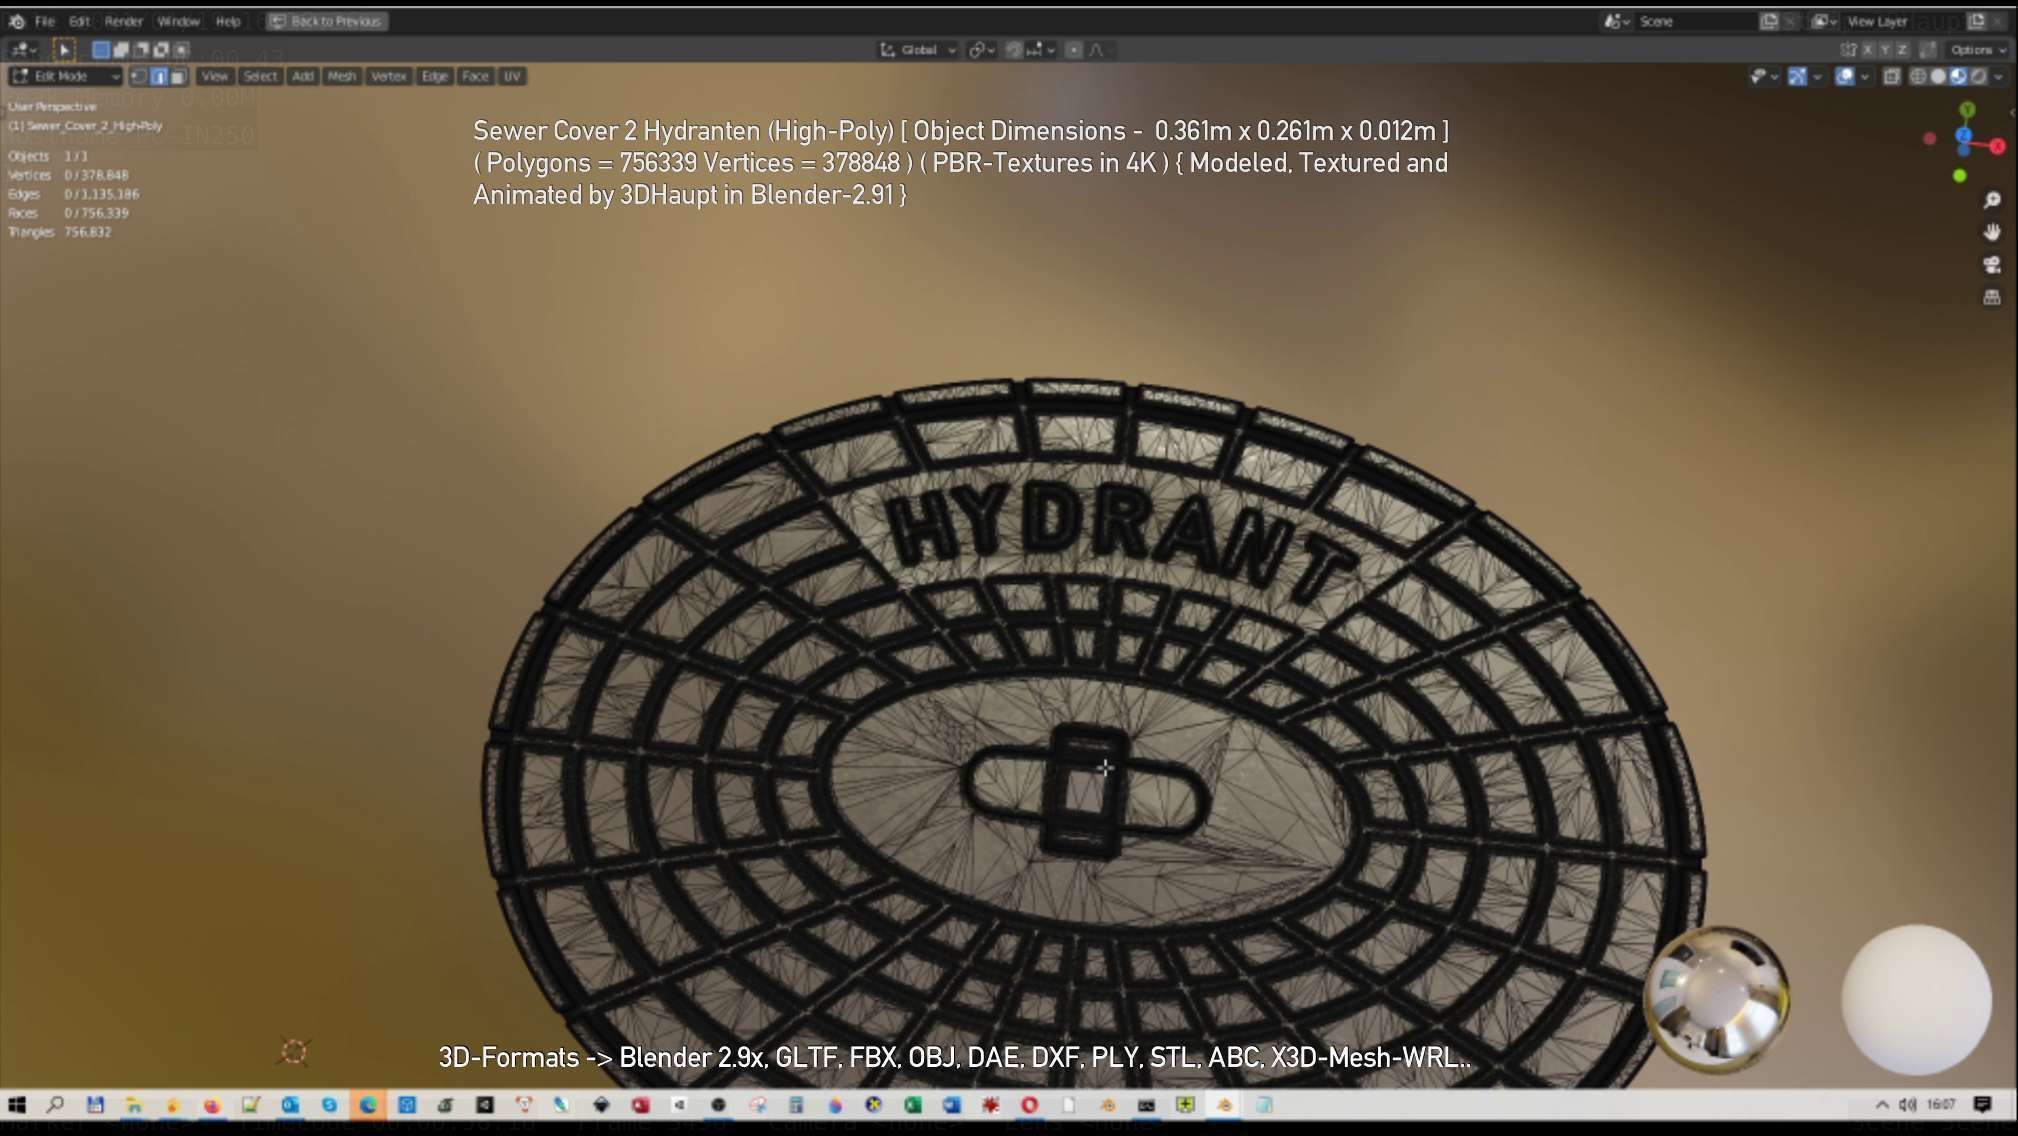Choose the Intersect selection mode icon
Viewport: 2018px width, 1136px height.
point(181,50)
